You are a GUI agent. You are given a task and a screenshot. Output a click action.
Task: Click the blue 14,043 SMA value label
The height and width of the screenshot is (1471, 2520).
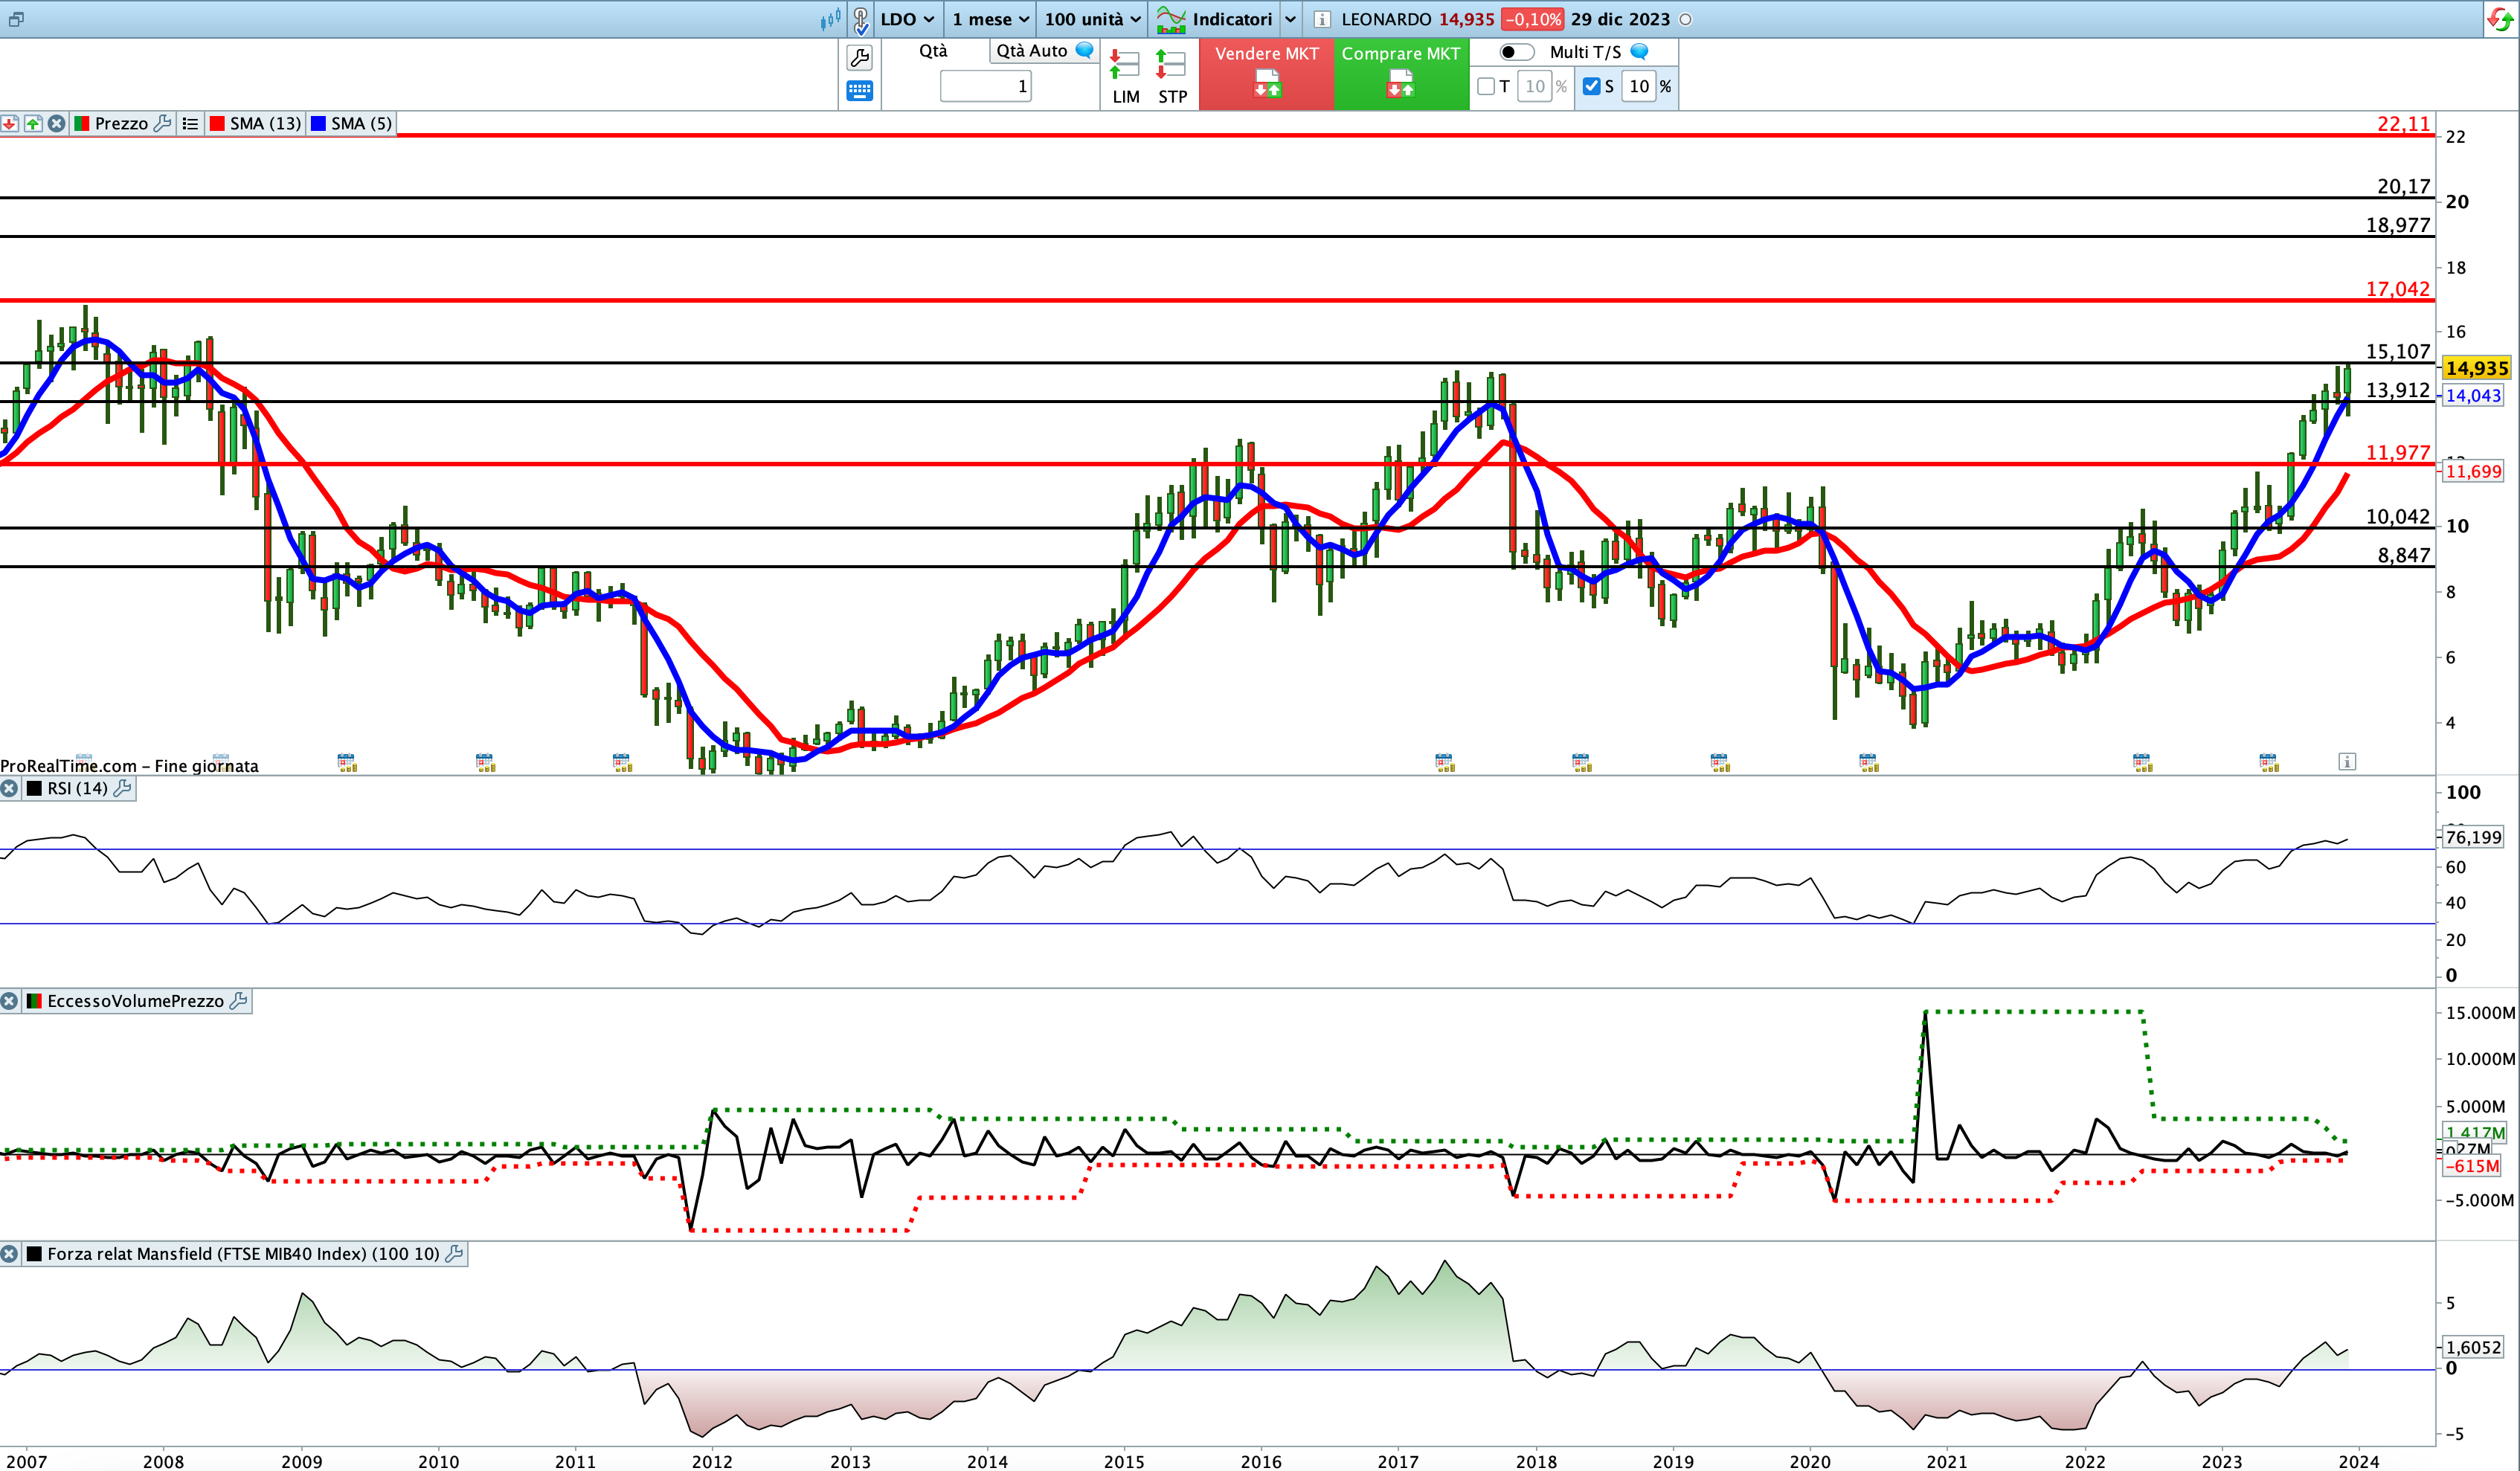coord(2473,396)
